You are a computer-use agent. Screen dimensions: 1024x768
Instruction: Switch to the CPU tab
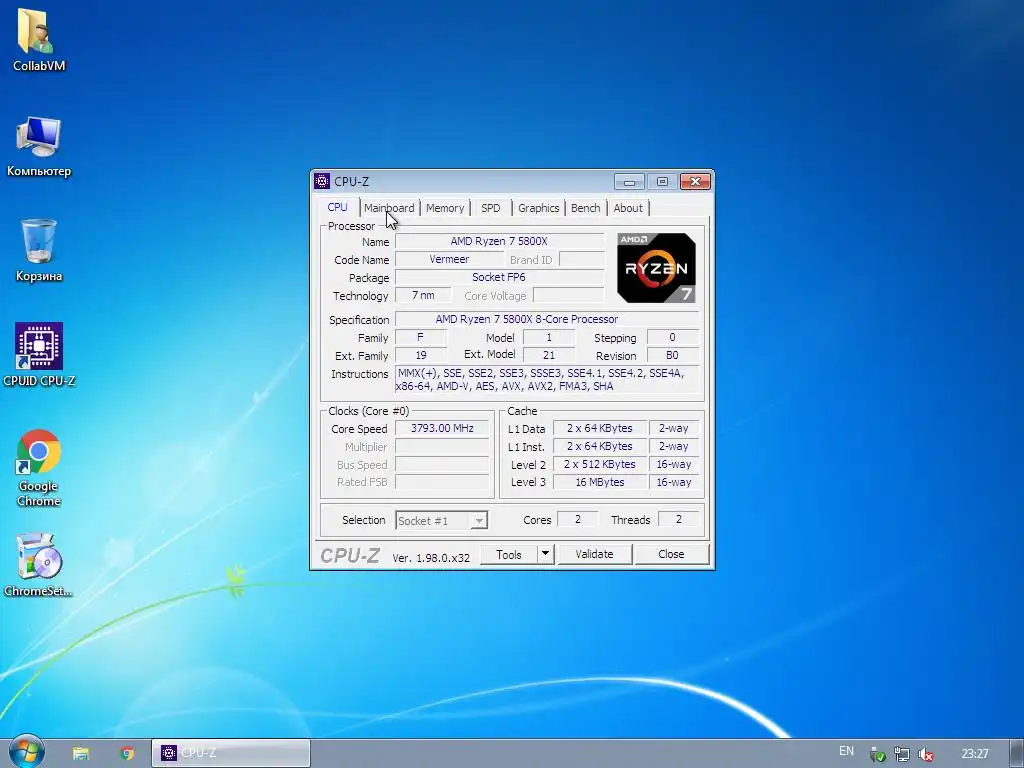(338, 207)
